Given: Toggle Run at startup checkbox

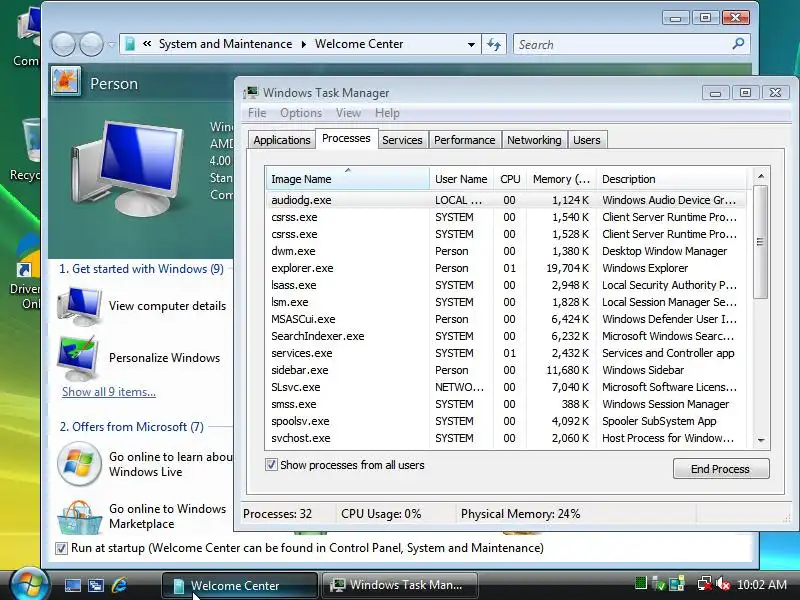Looking at the screenshot, I should 61,548.
